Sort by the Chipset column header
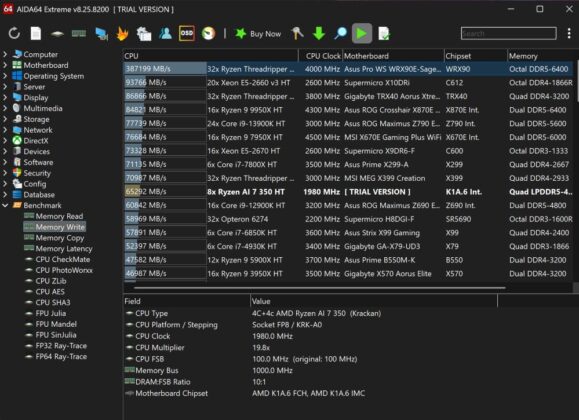 point(476,56)
